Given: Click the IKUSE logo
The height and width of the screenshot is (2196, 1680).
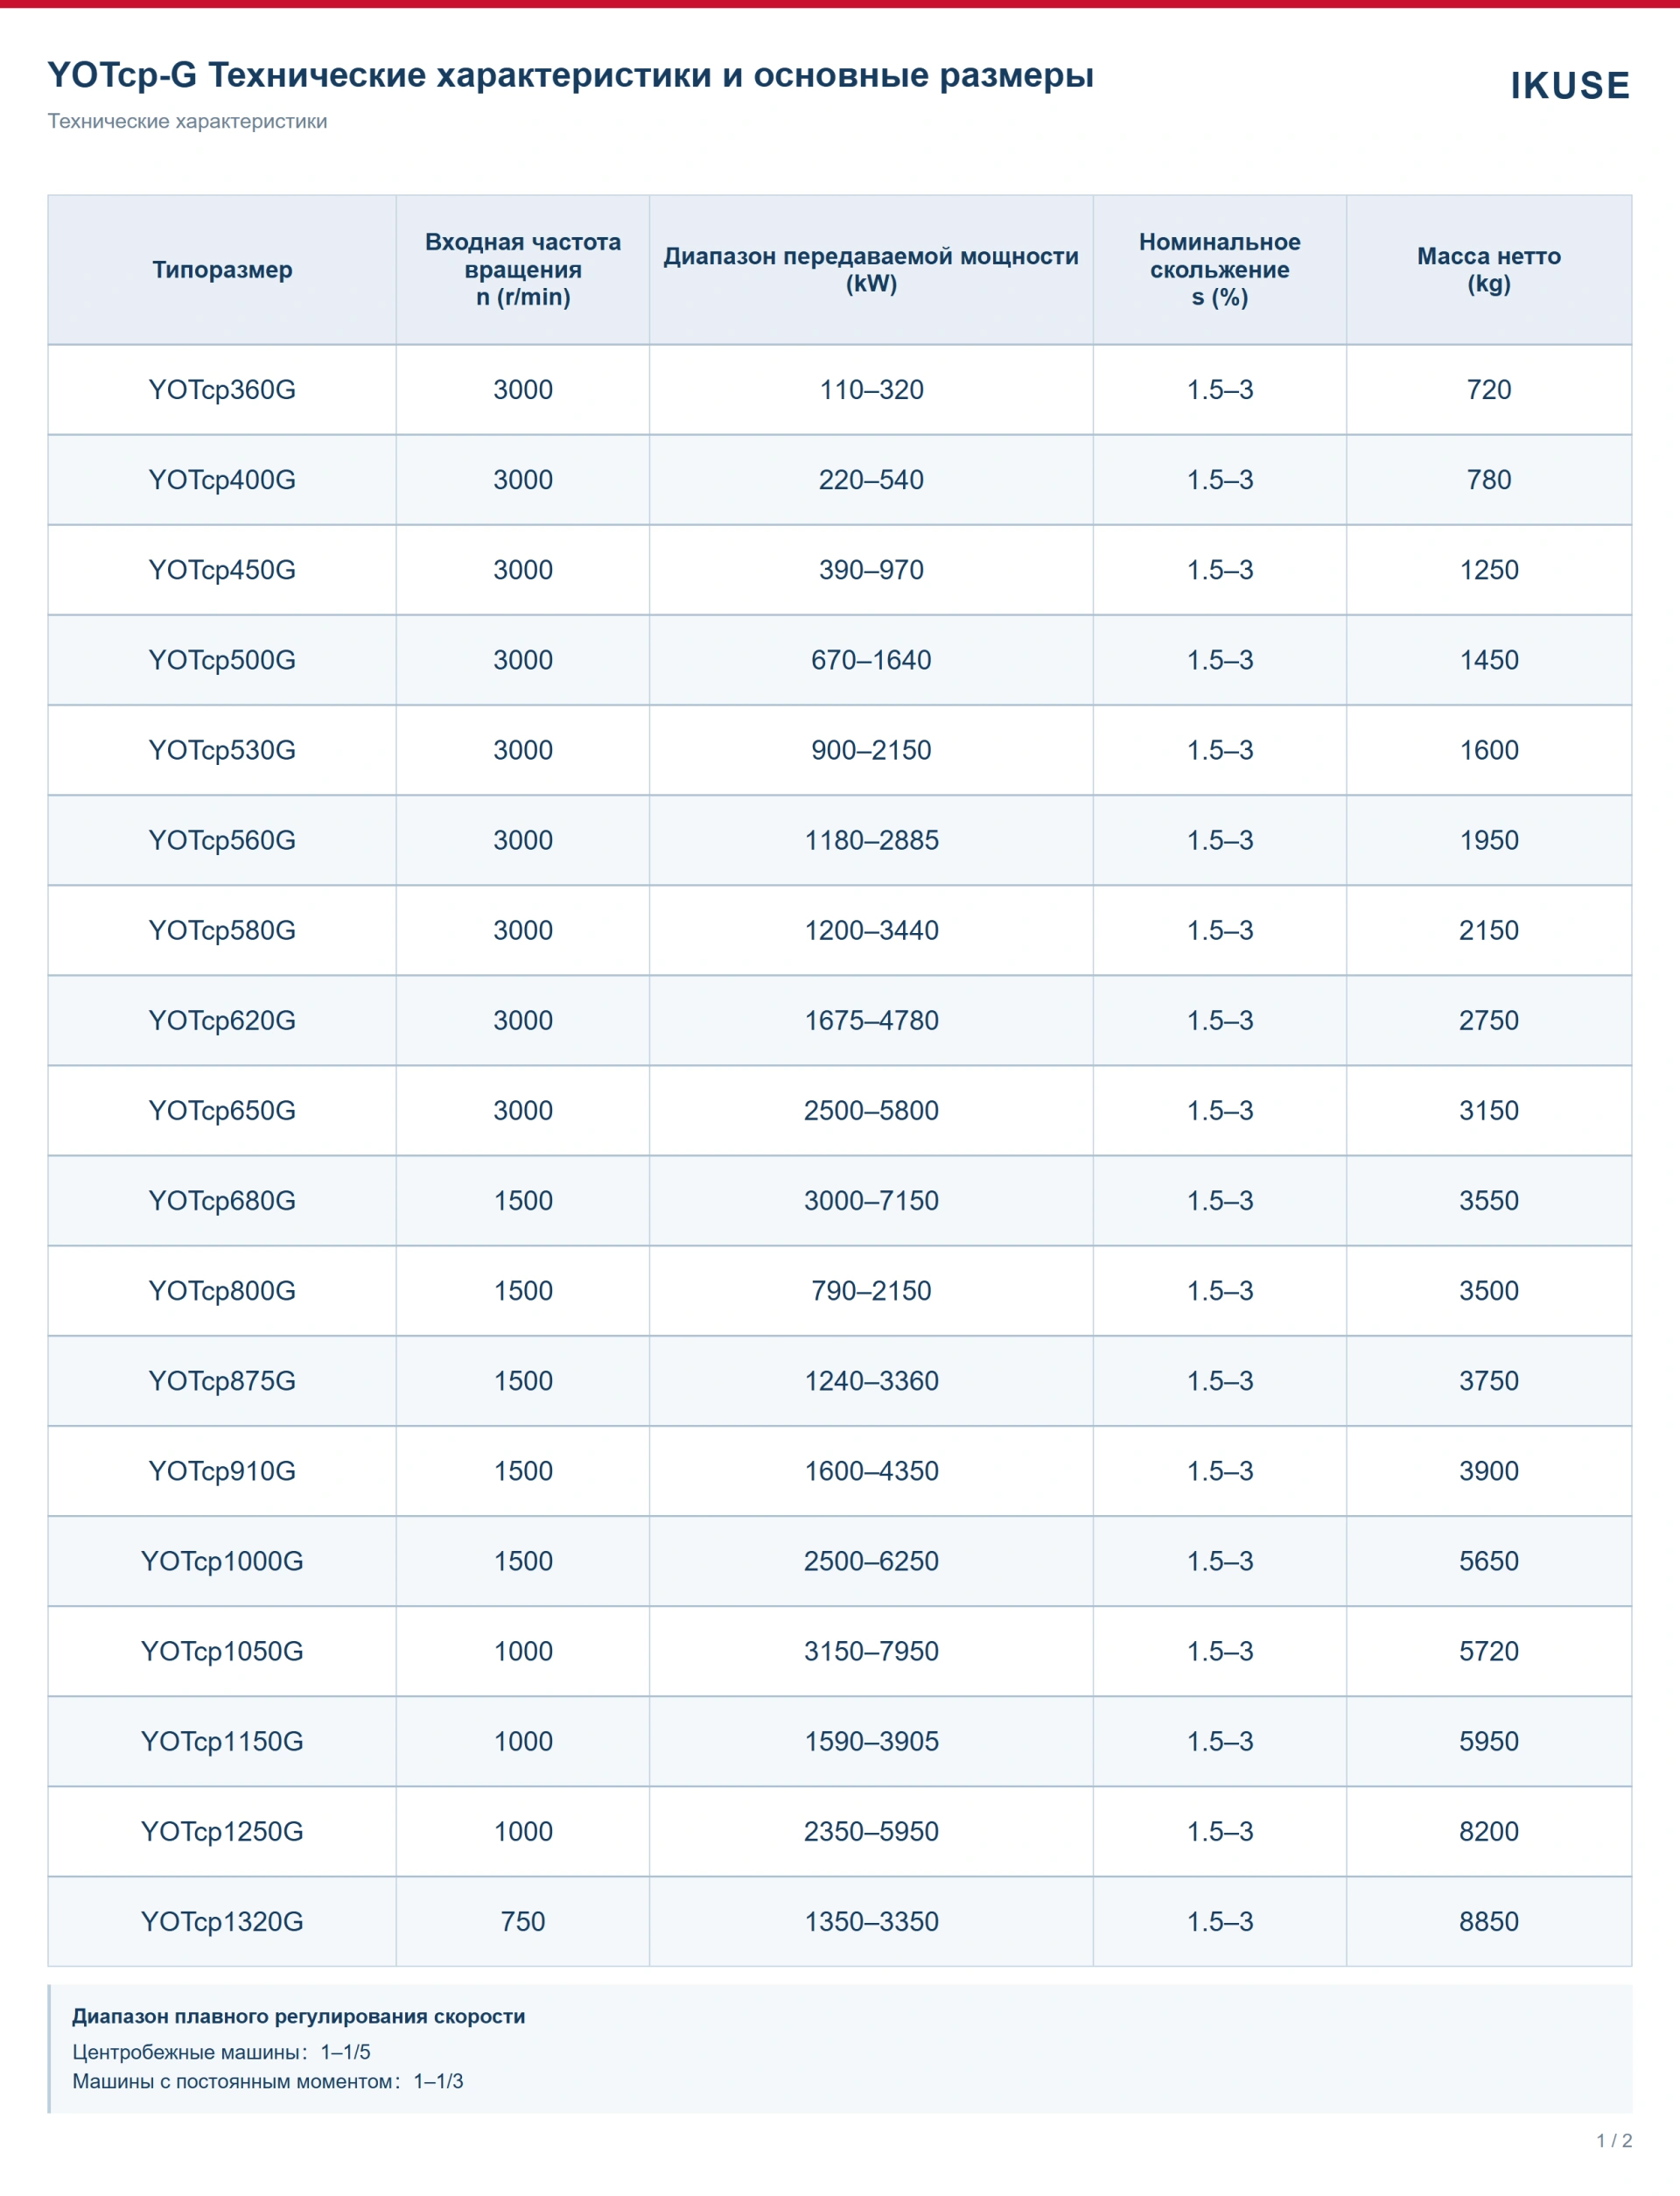Looking at the screenshot, I should point(1569,86).
